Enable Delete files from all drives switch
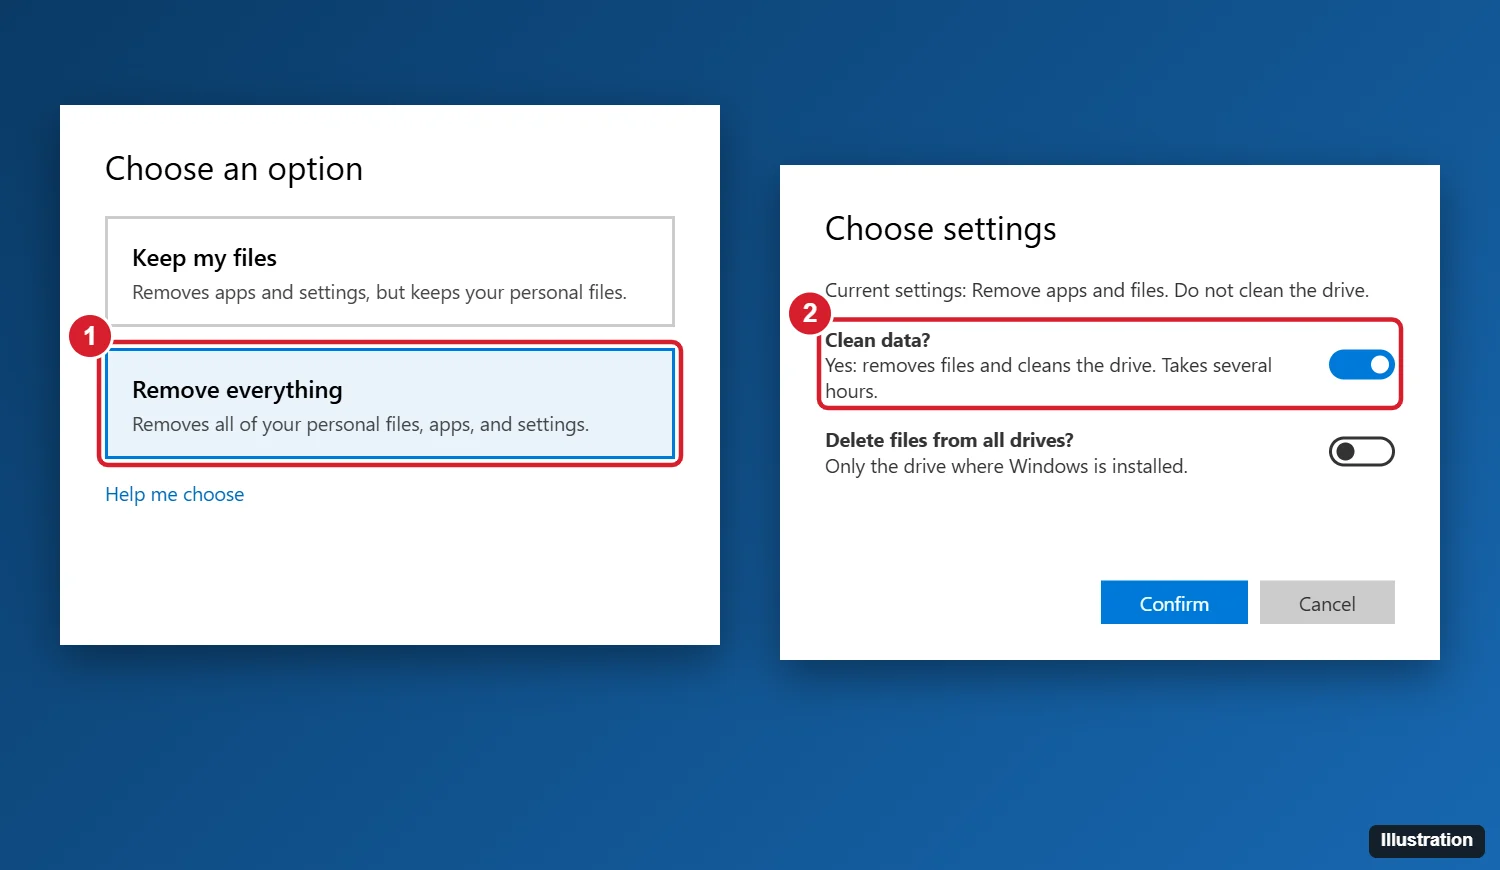The height and width of the screenshot is (870, 1500). (x=1361, y=452)
